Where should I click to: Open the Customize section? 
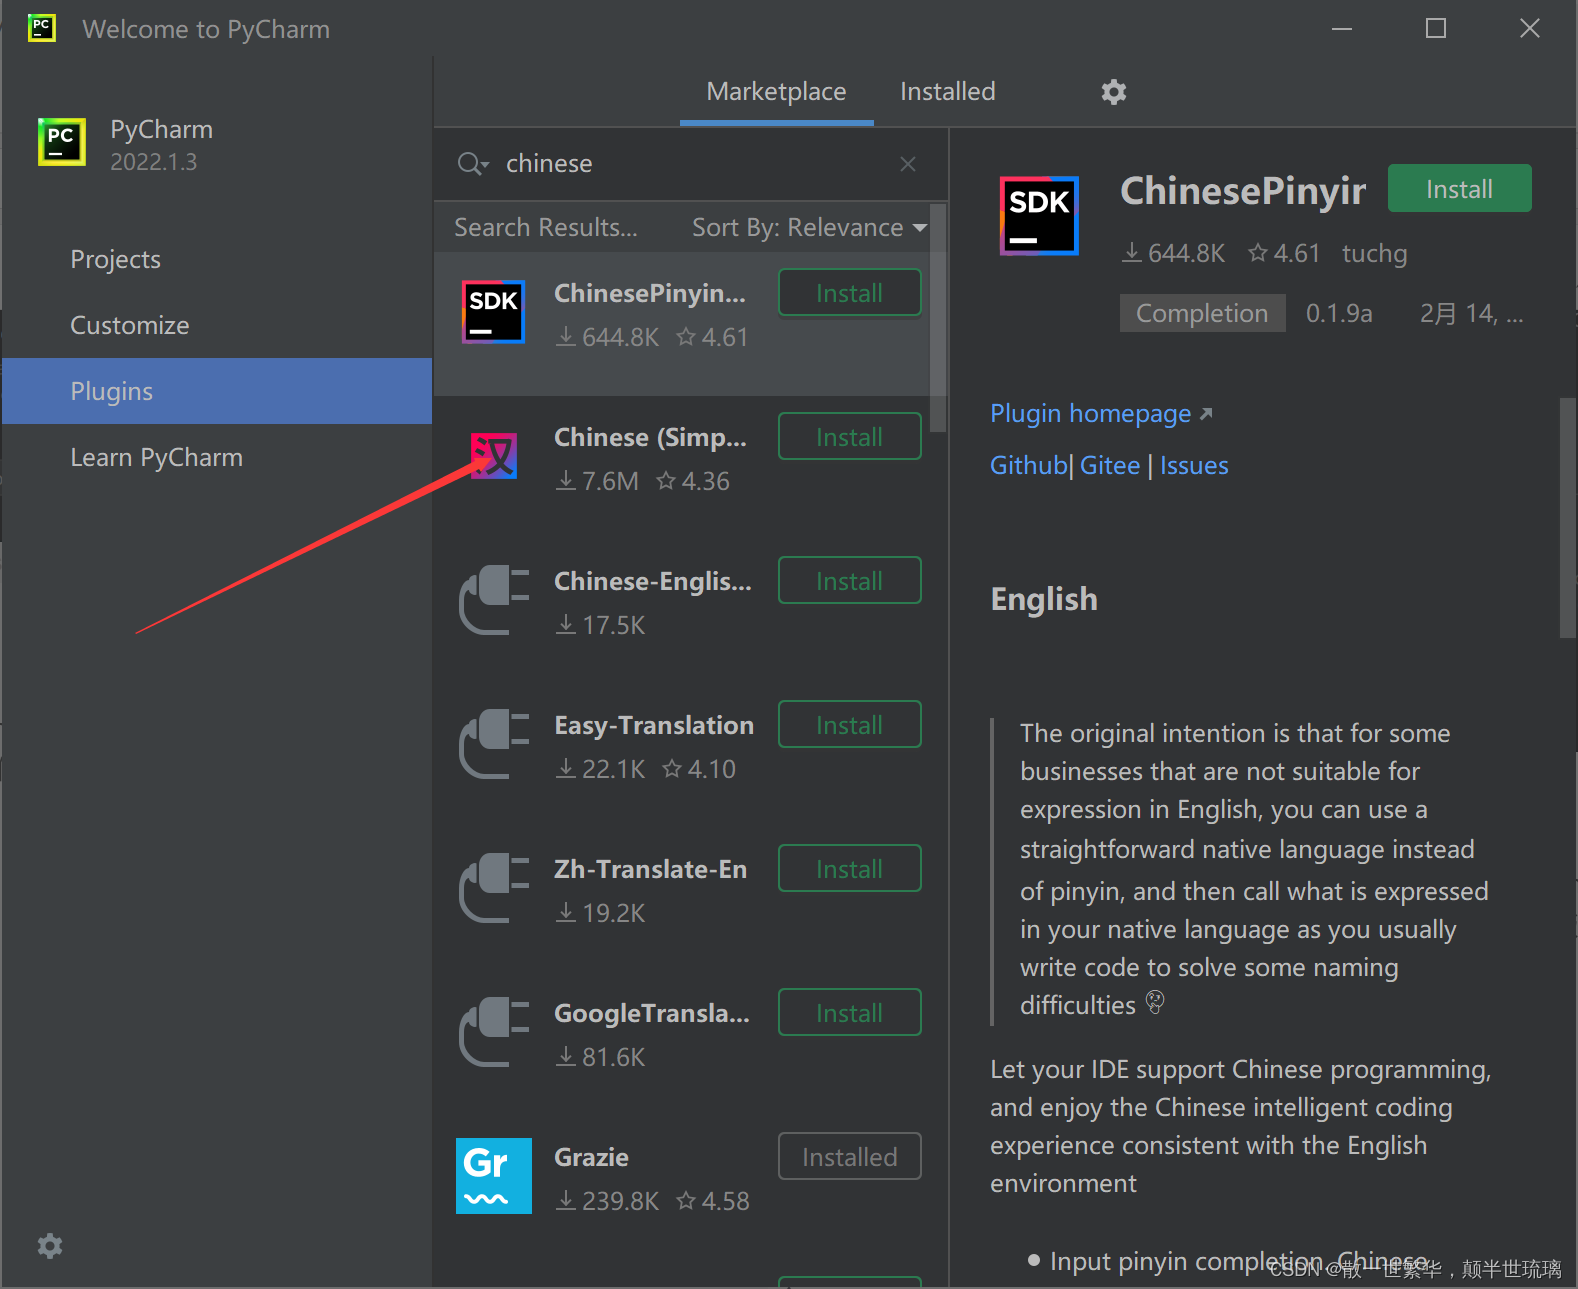click(x=130, y=326)
